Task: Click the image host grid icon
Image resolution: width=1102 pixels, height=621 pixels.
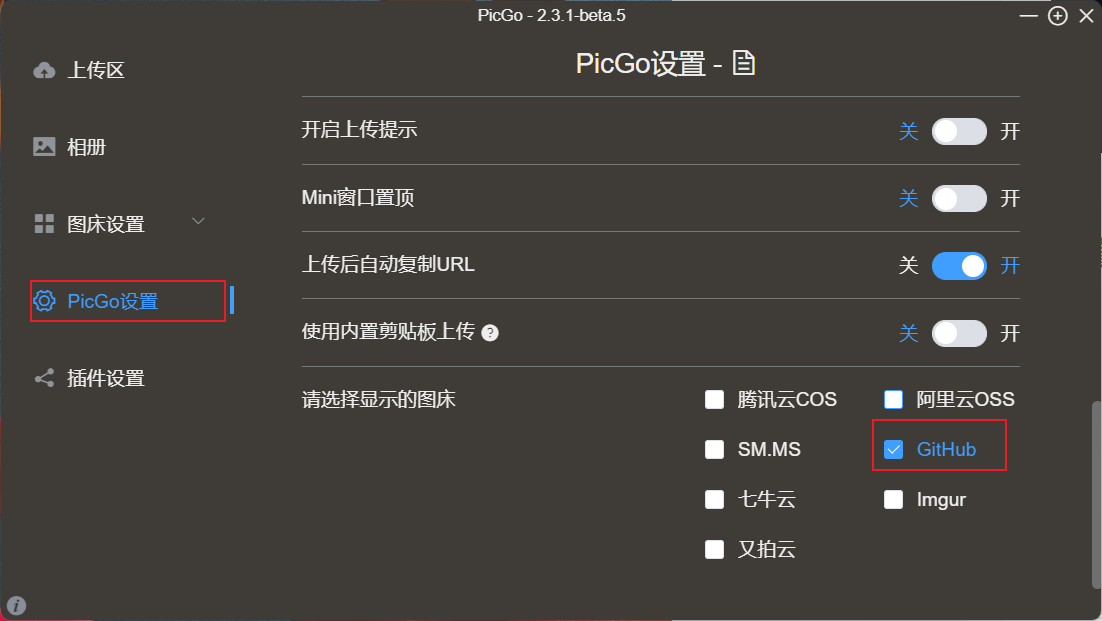Action: pos(44,224)
